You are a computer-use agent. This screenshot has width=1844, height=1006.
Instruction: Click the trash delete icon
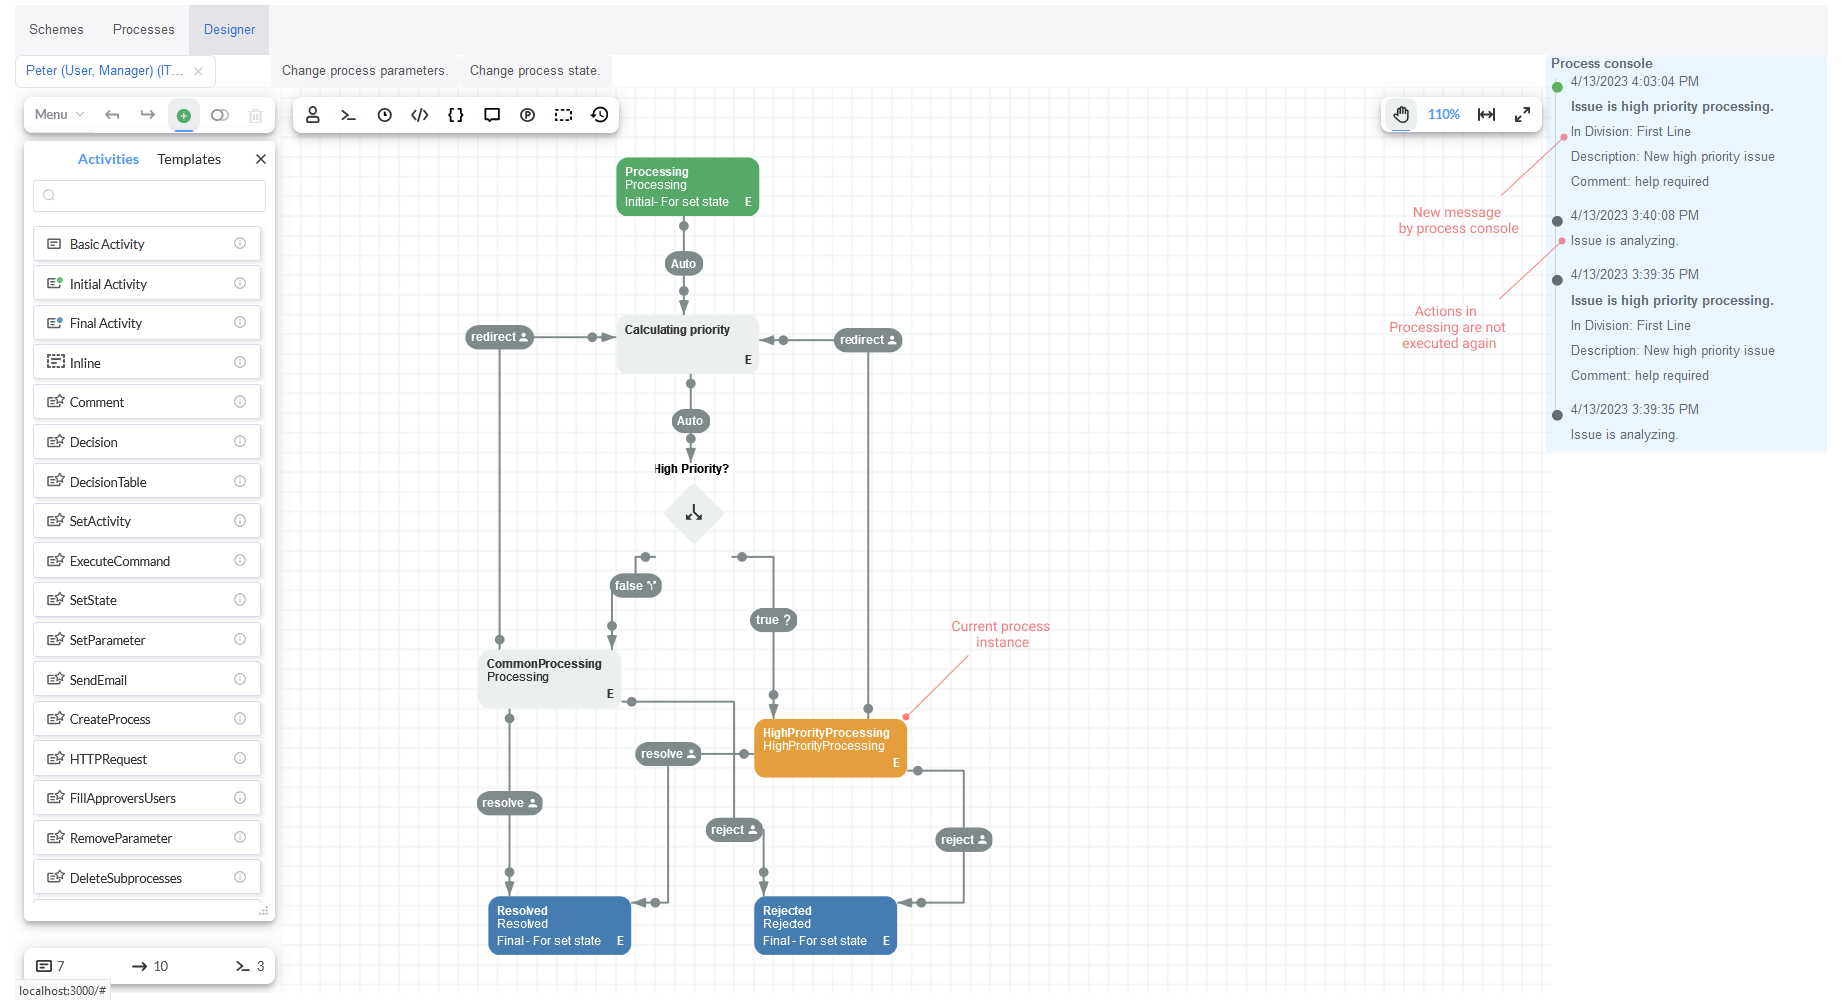(255, 115)
